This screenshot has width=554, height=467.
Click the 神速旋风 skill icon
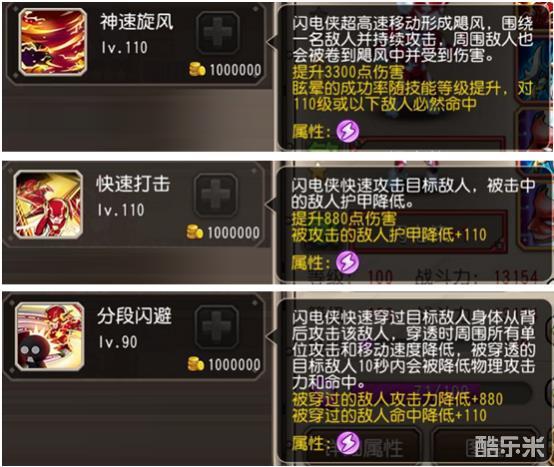coord(53,42)
